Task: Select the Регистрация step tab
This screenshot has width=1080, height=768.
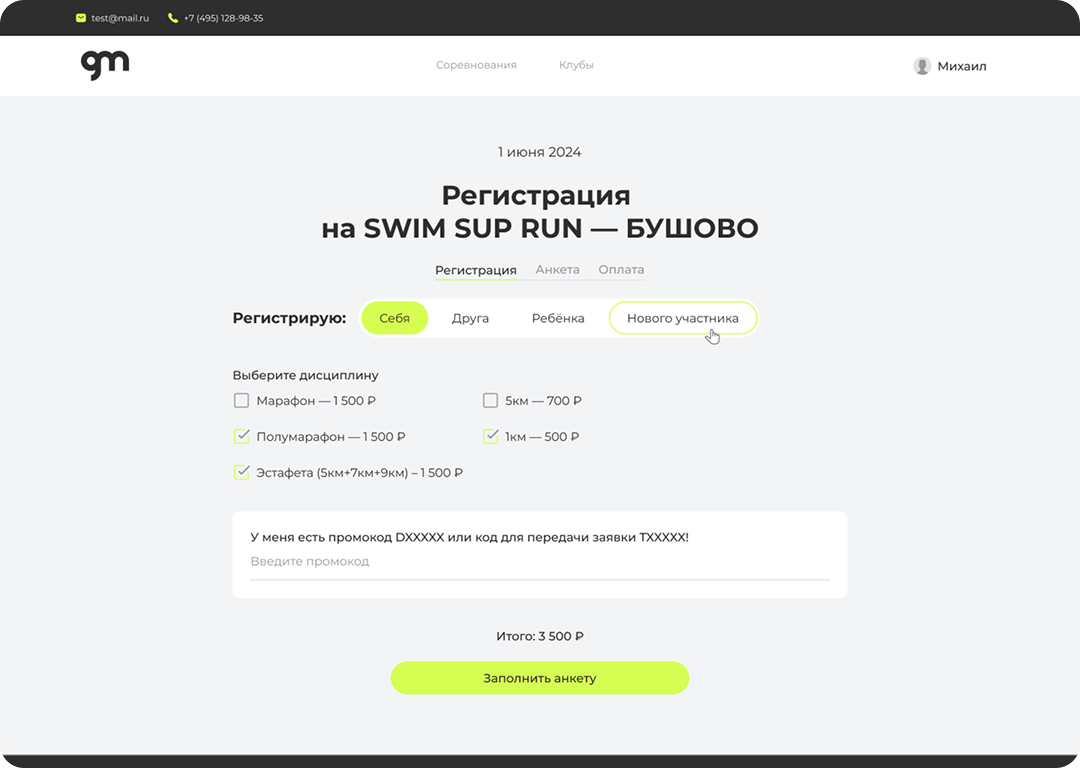Action: click(475, 270)
